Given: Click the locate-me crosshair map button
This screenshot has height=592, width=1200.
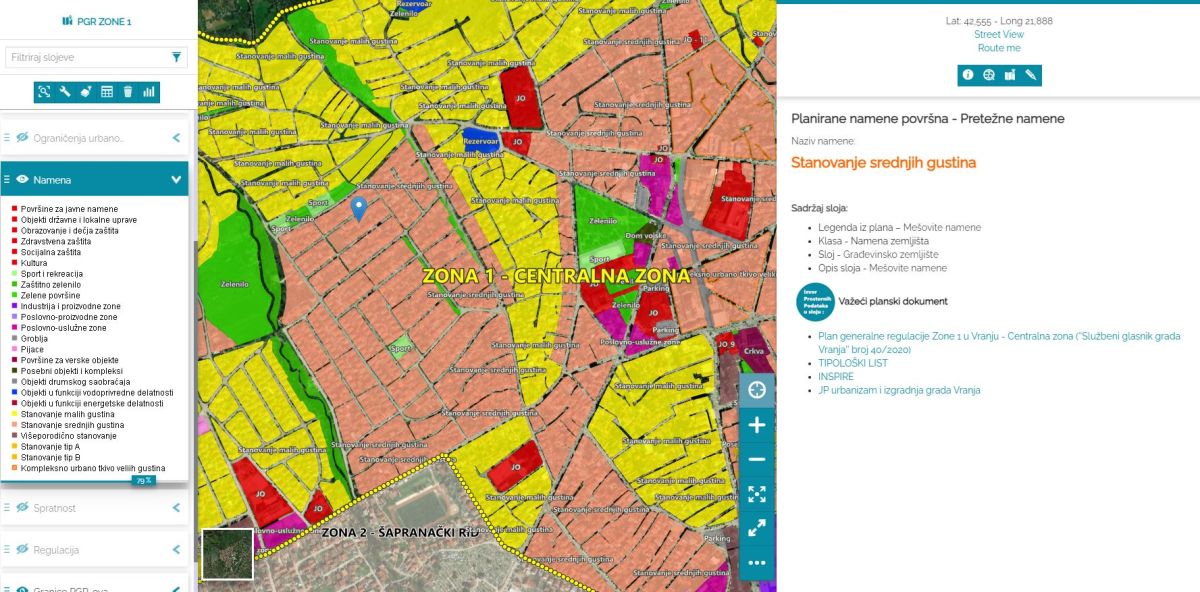Looking at the screenshot, I should (757, 390).
